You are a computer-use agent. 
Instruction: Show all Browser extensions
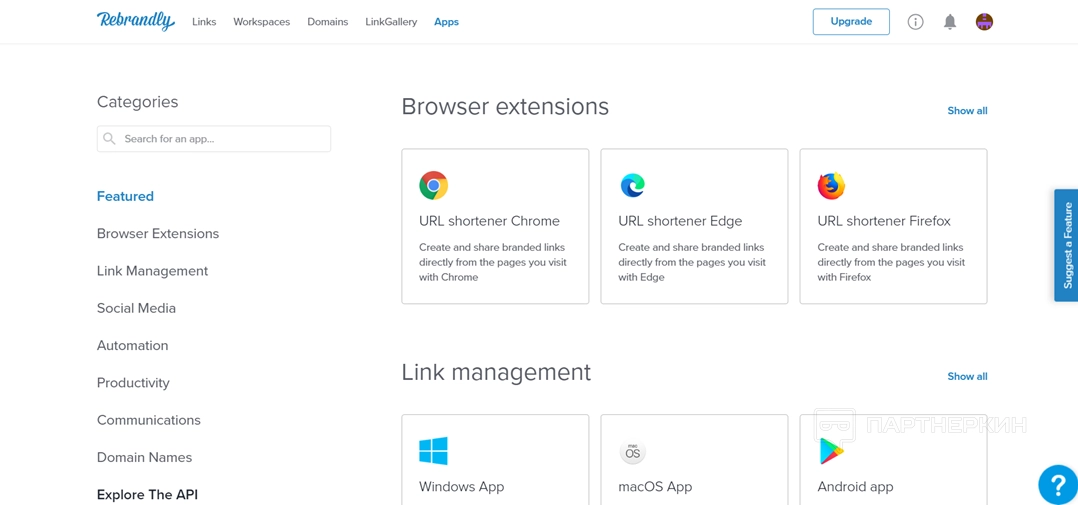coord(967,111)
